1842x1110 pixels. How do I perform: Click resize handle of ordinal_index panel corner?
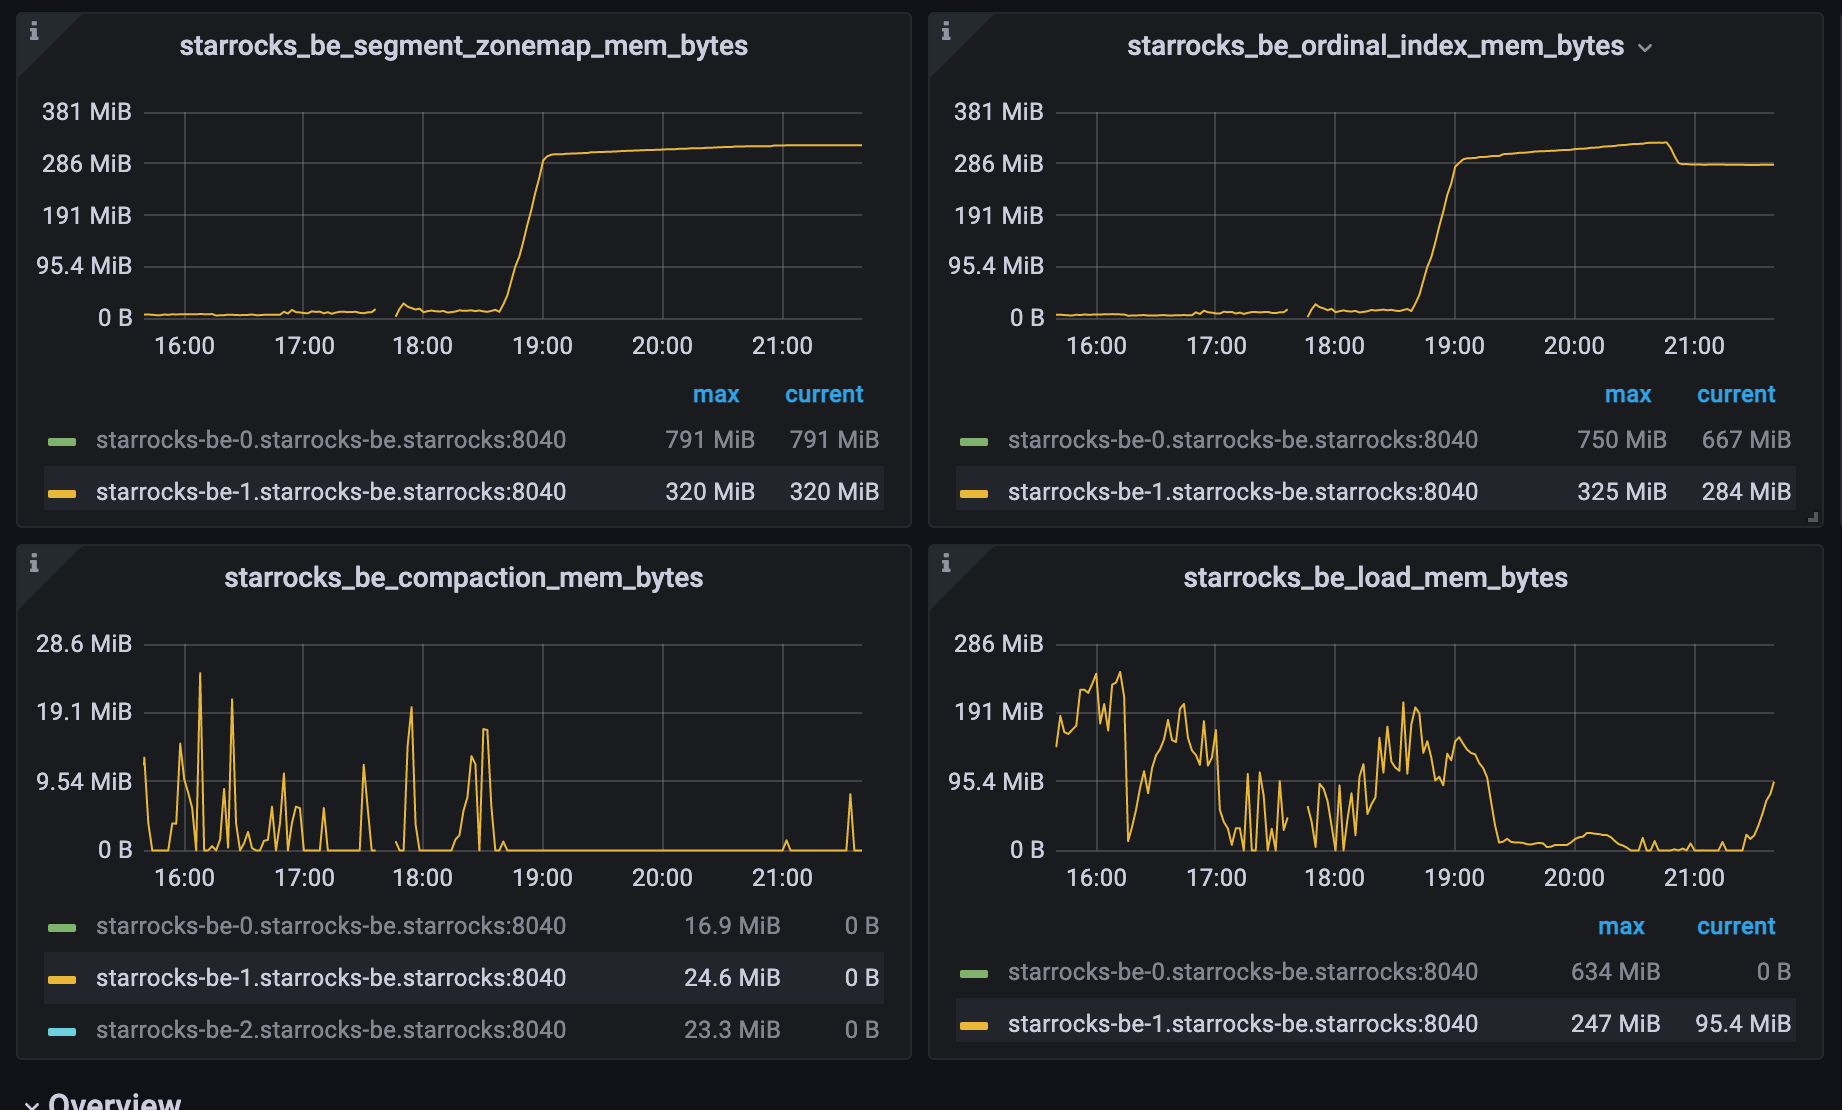tap(1814, 517)
